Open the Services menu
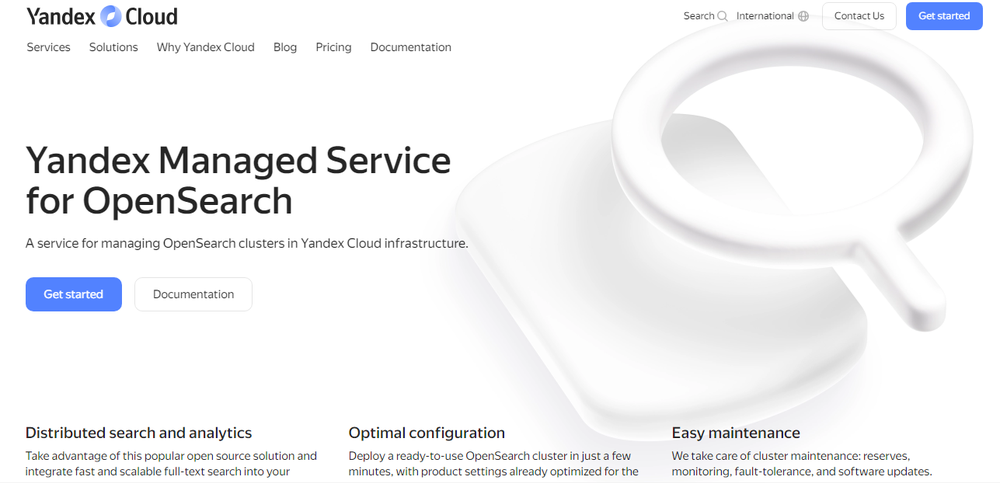 [x=48, y=47]
